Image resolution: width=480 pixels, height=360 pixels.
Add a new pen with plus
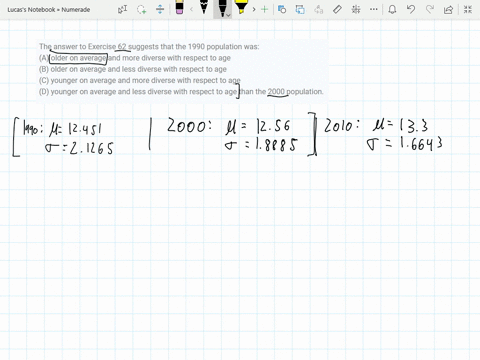264,9
